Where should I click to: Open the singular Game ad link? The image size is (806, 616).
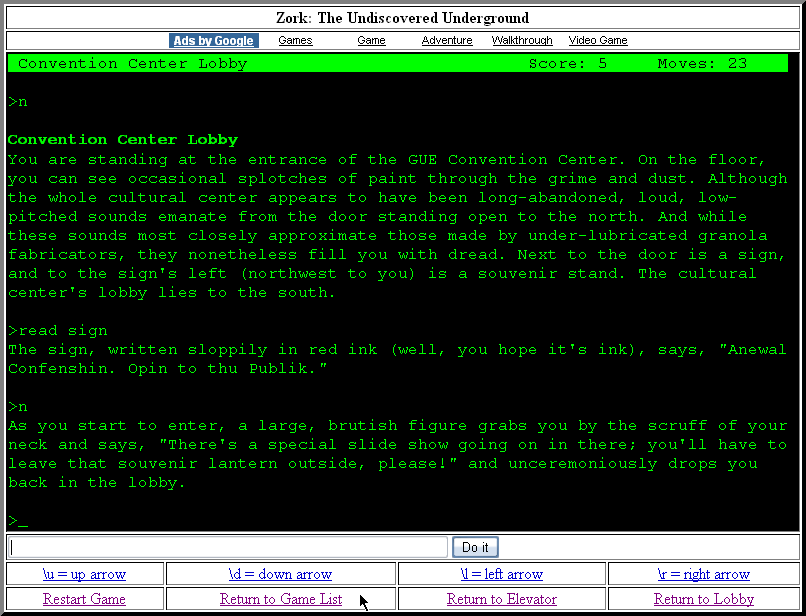[x=371, y=41]
